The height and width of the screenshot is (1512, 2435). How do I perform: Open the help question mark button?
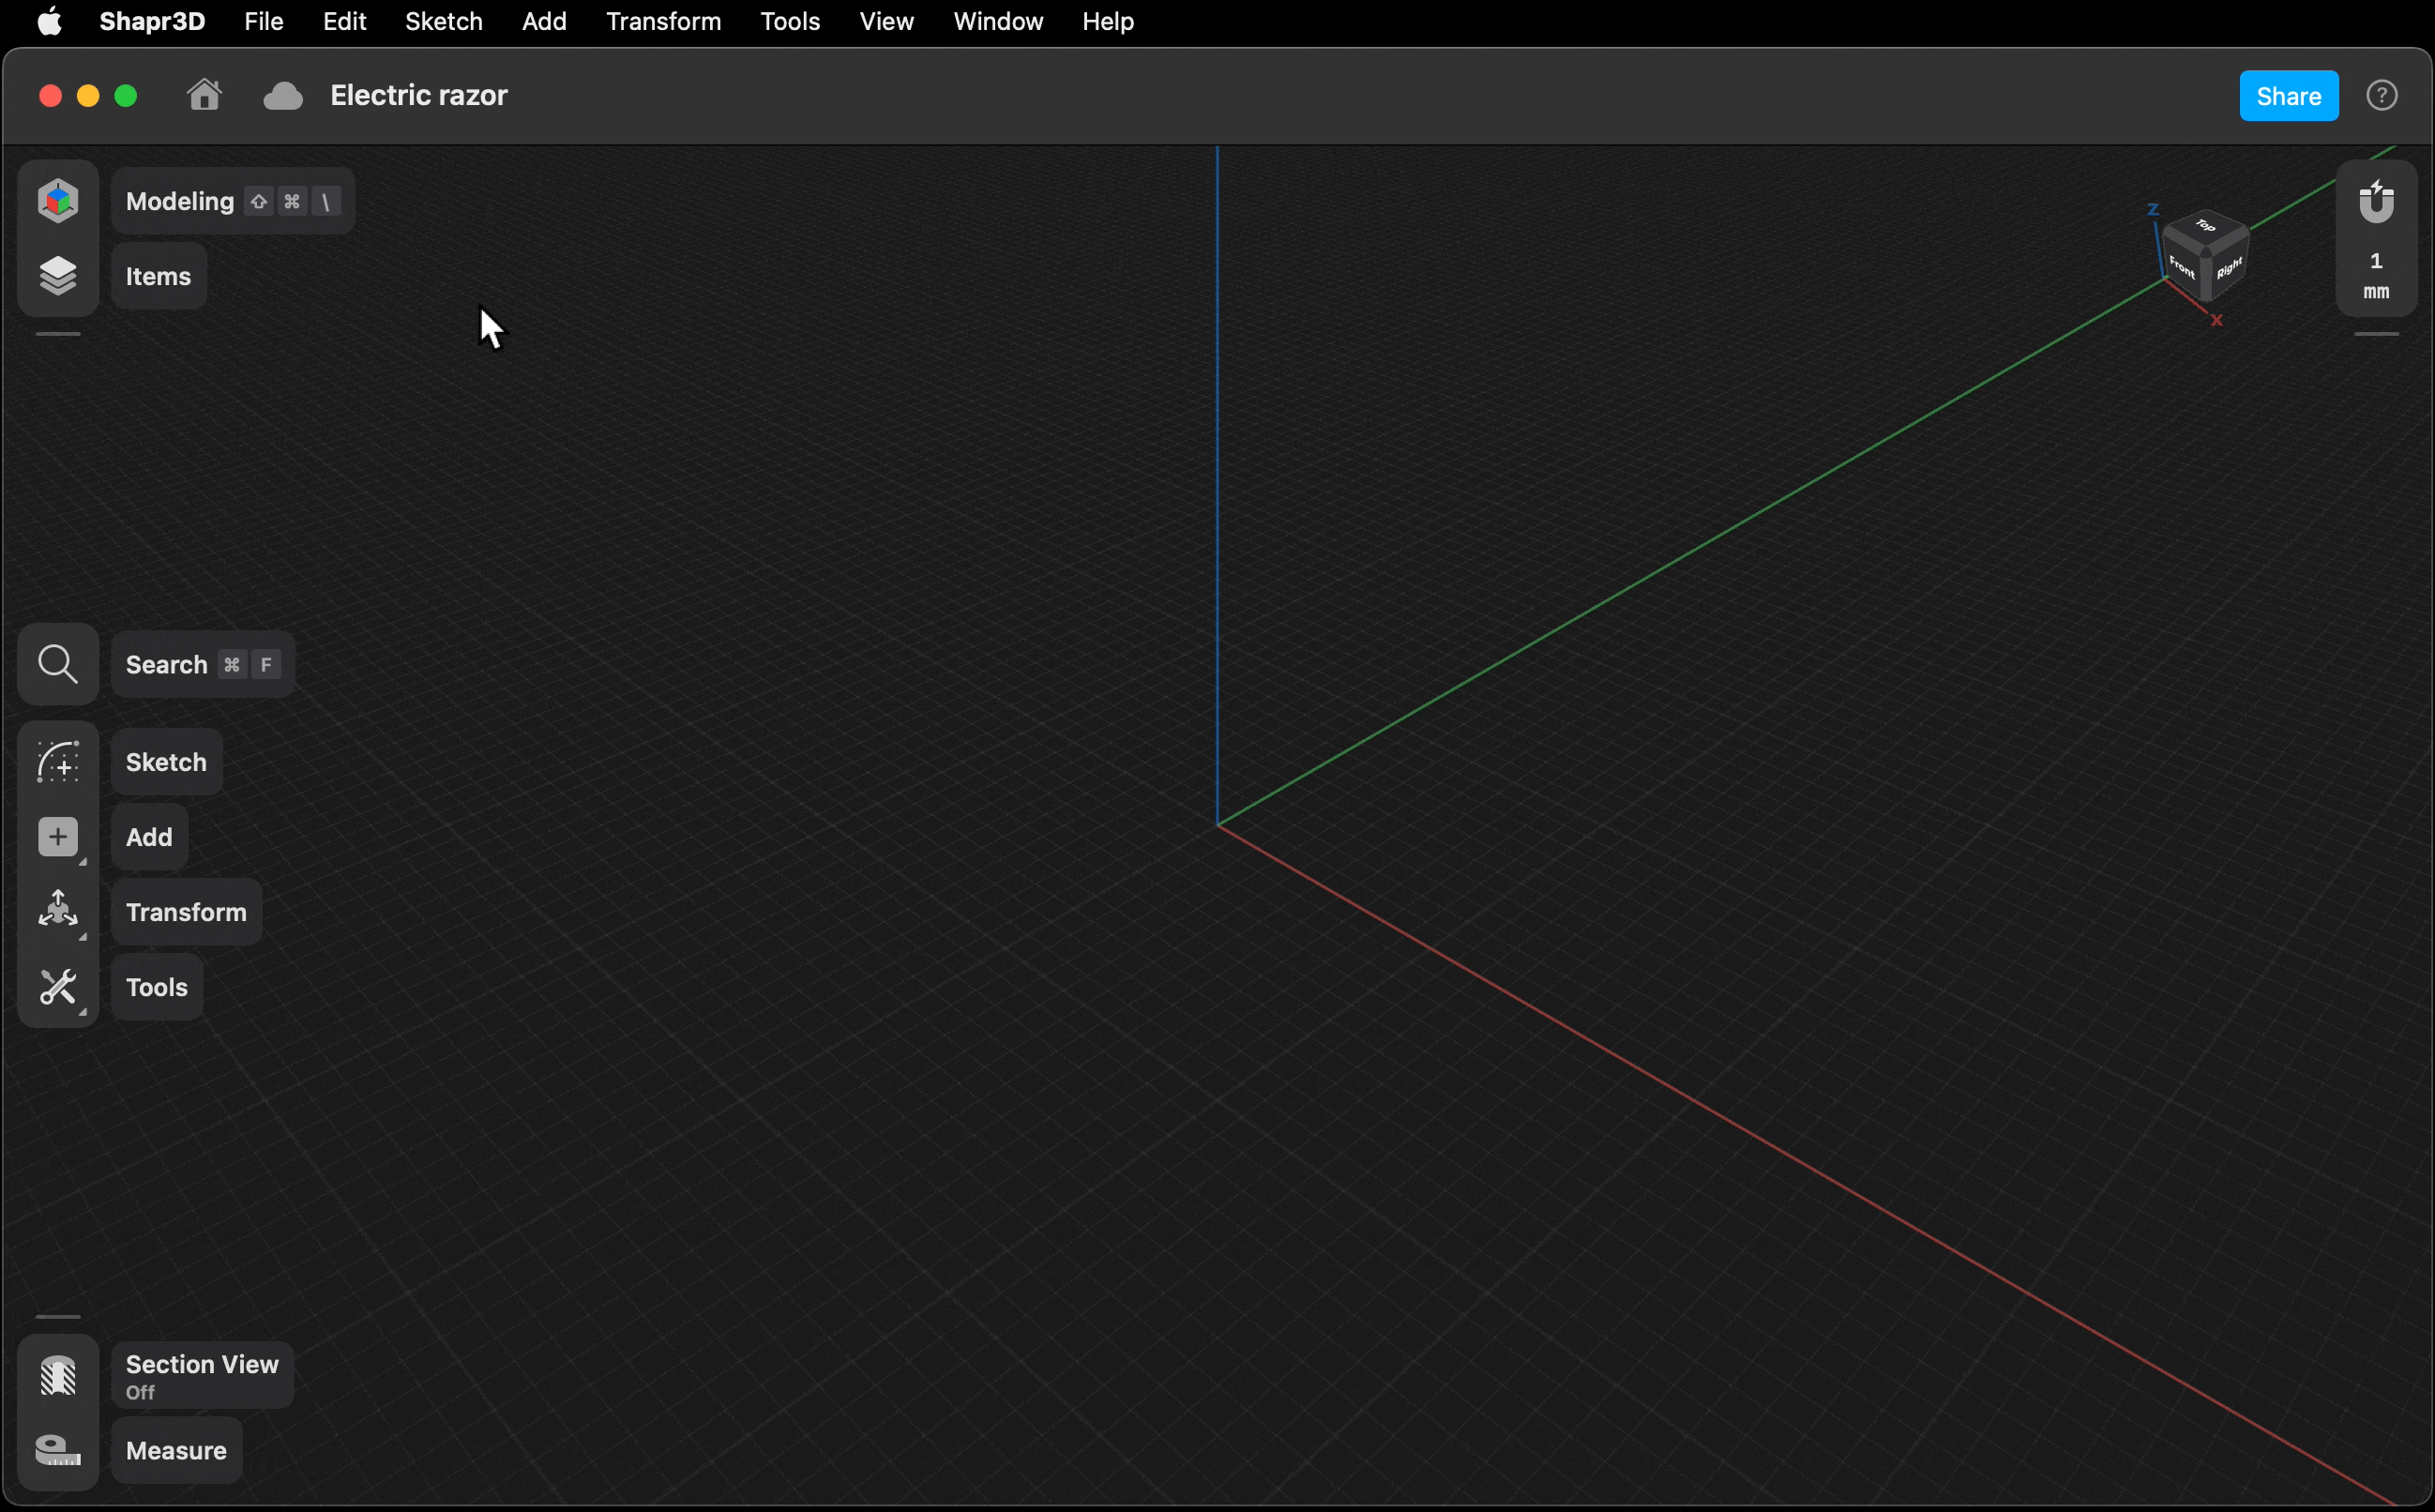[2381, 96]
